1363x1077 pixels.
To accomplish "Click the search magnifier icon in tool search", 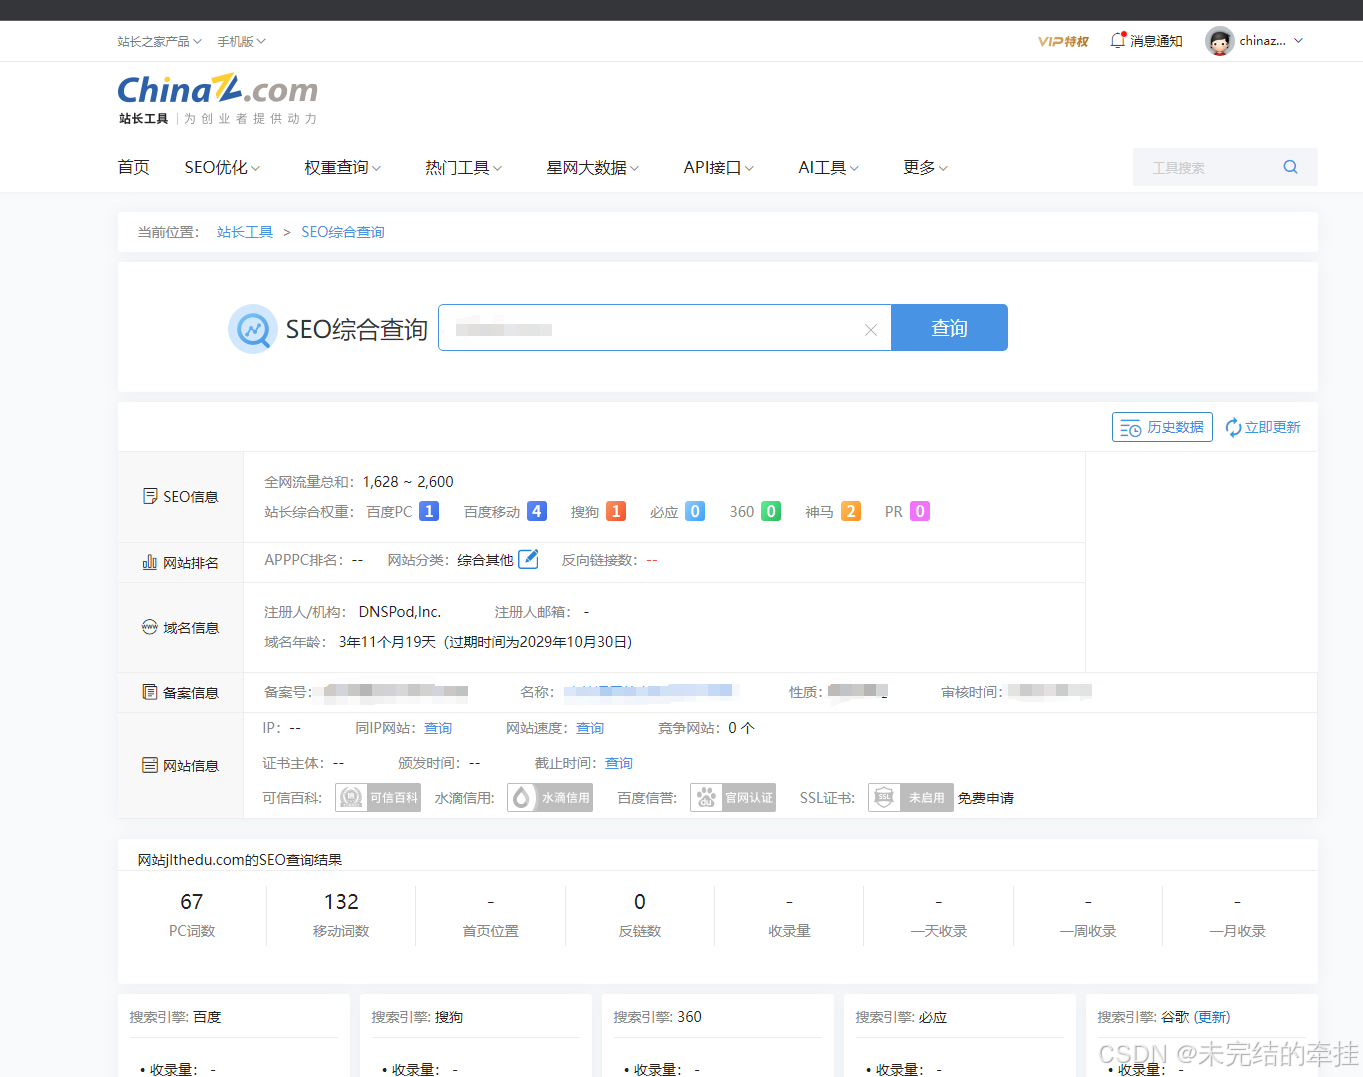I will pos(1290,167).
